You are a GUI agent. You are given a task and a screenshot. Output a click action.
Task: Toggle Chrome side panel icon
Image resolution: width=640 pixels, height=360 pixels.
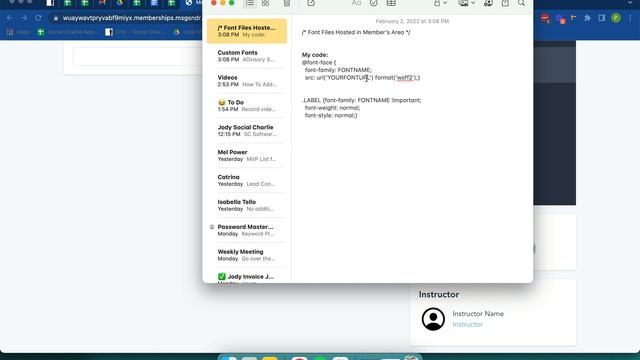click(x=602, y=18)
